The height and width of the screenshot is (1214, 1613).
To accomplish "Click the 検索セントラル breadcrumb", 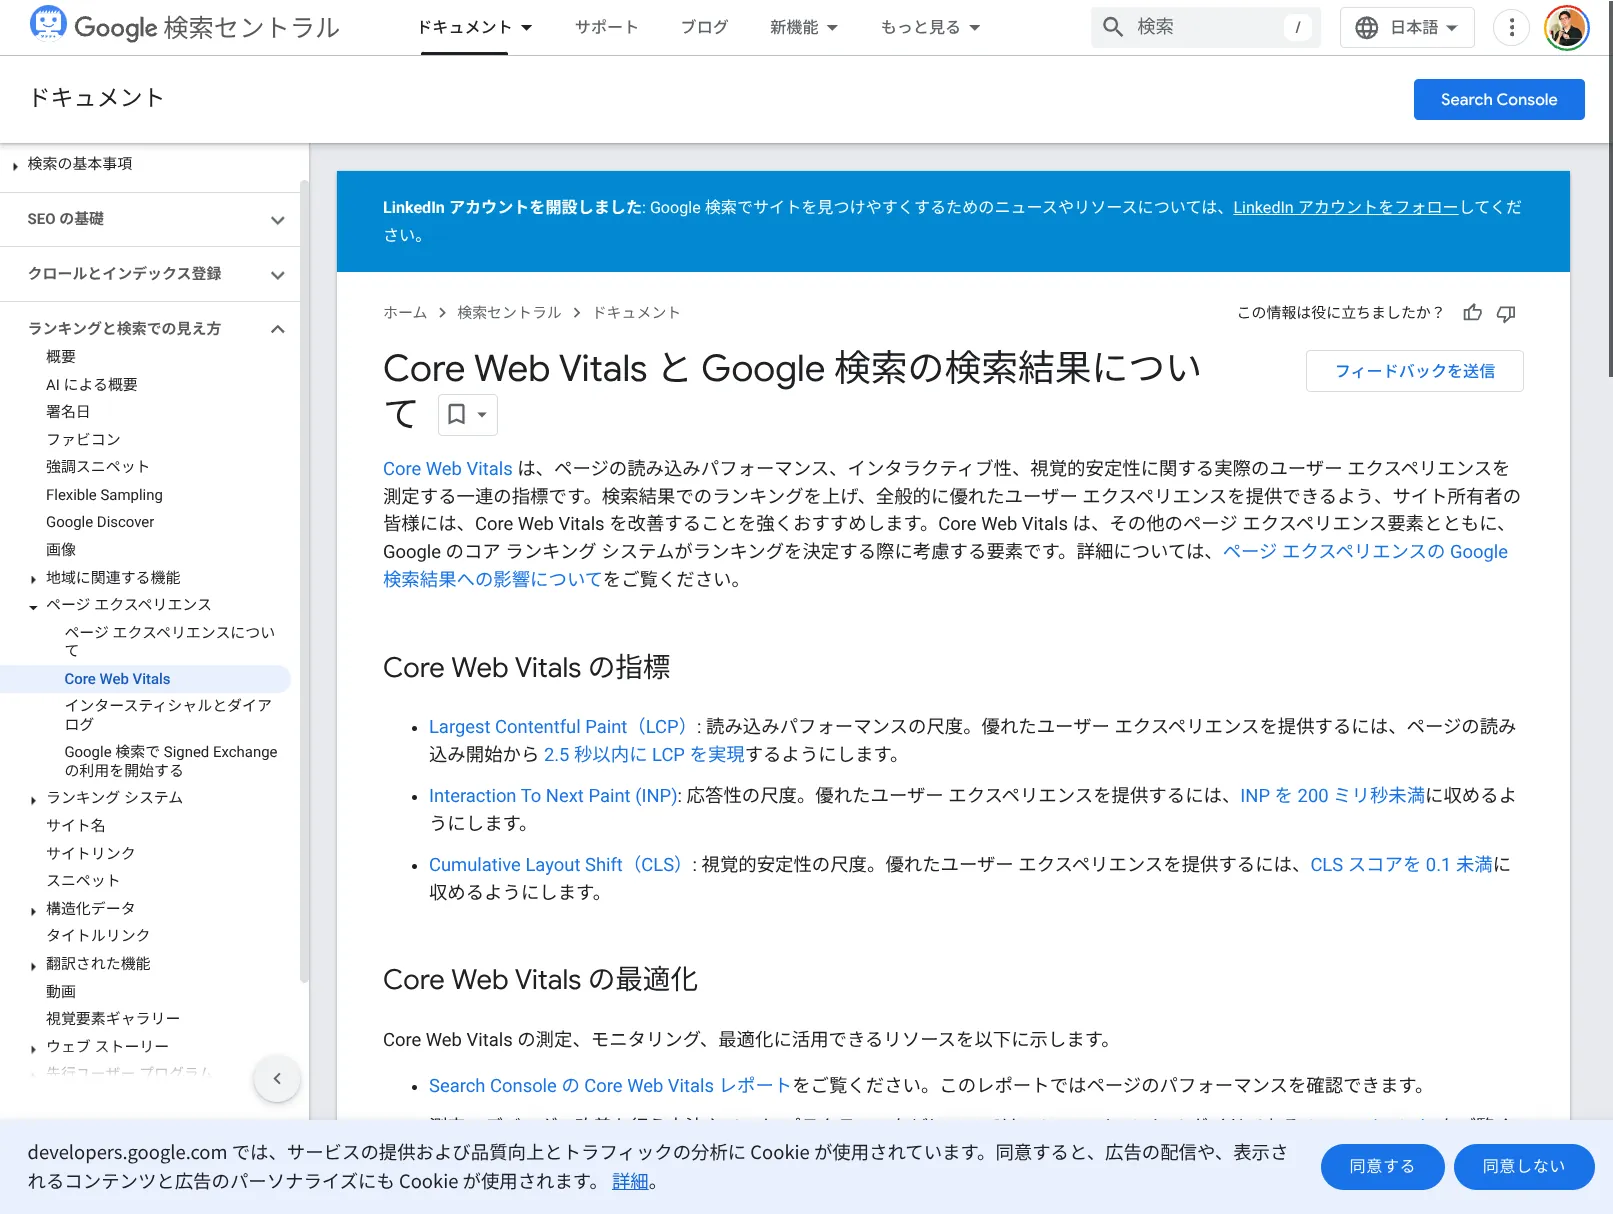I will click(509, 313).
